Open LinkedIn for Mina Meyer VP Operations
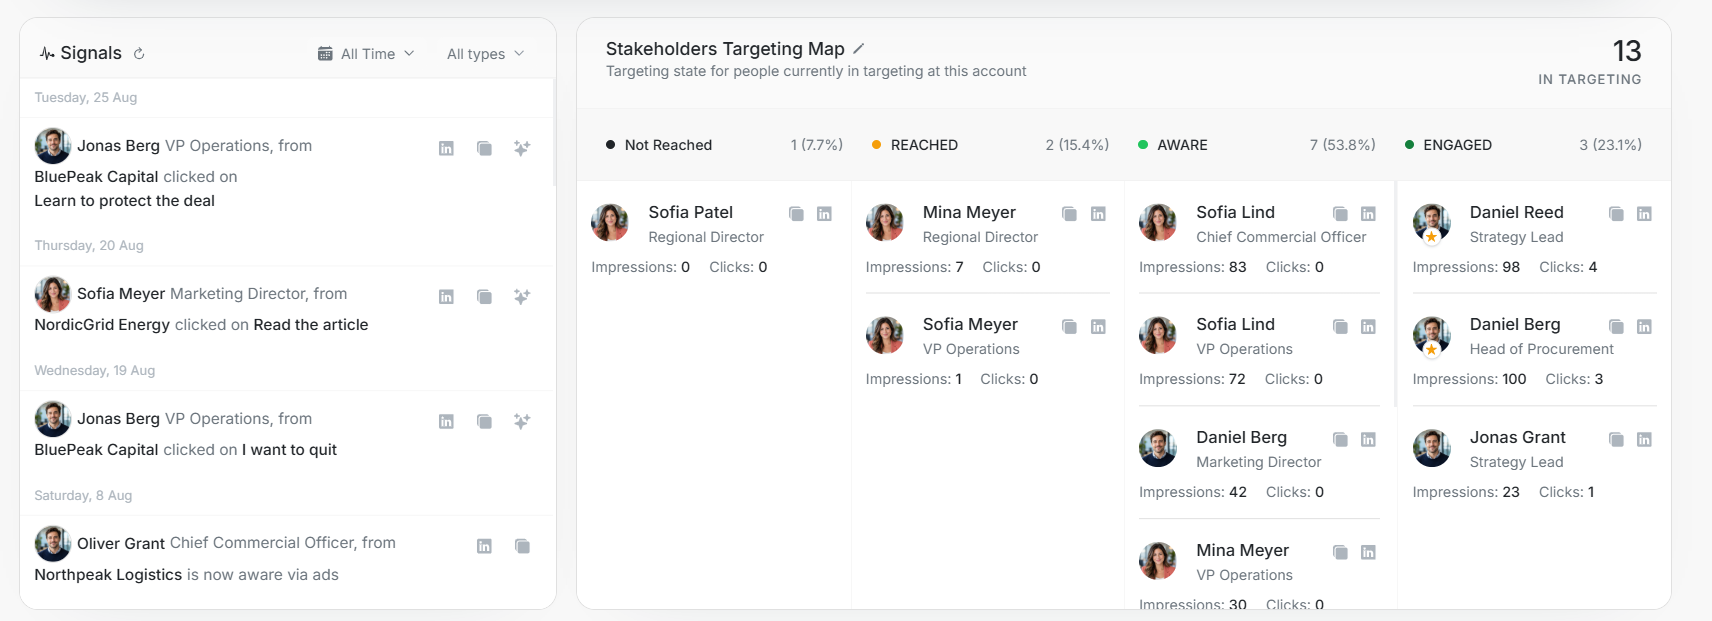Image resolution: width=1712 pixels, height=621 pixels. click(x=1368, y=553)
